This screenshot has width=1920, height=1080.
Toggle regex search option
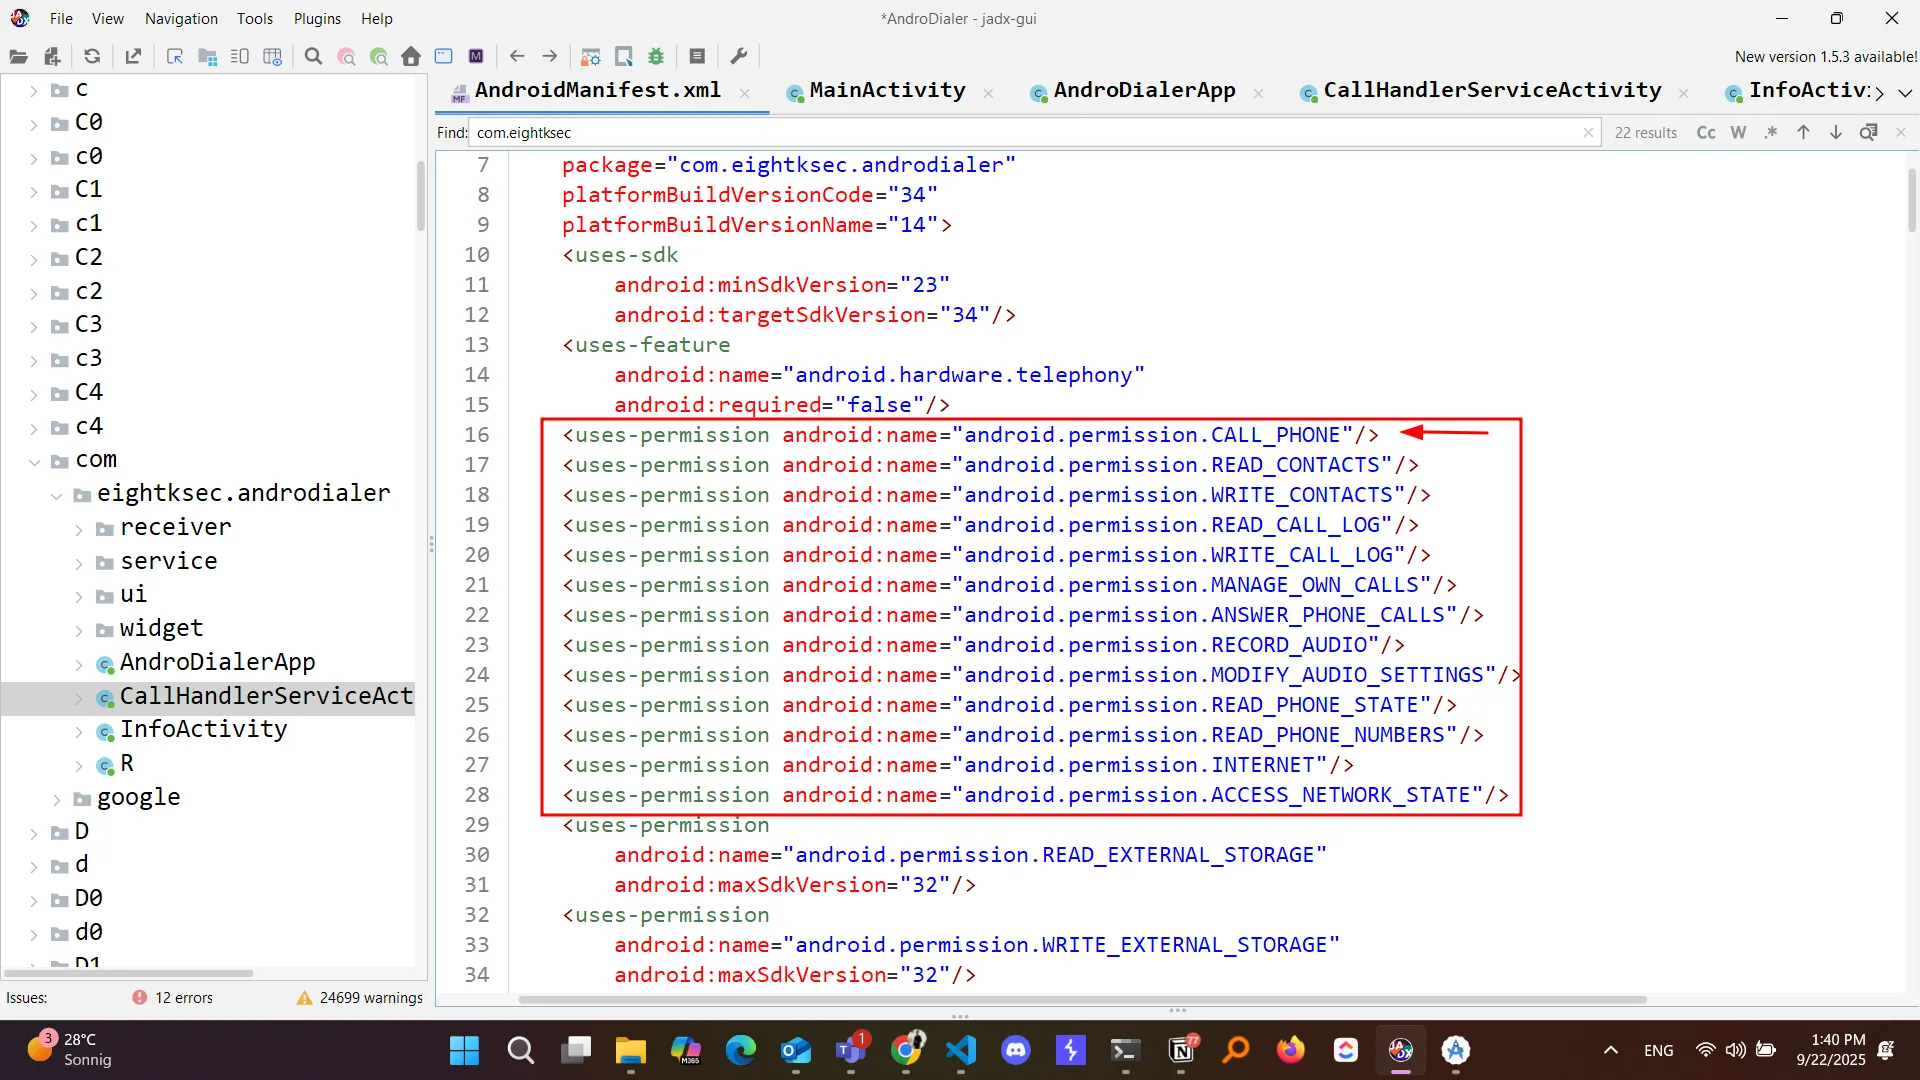point(1771,133)
